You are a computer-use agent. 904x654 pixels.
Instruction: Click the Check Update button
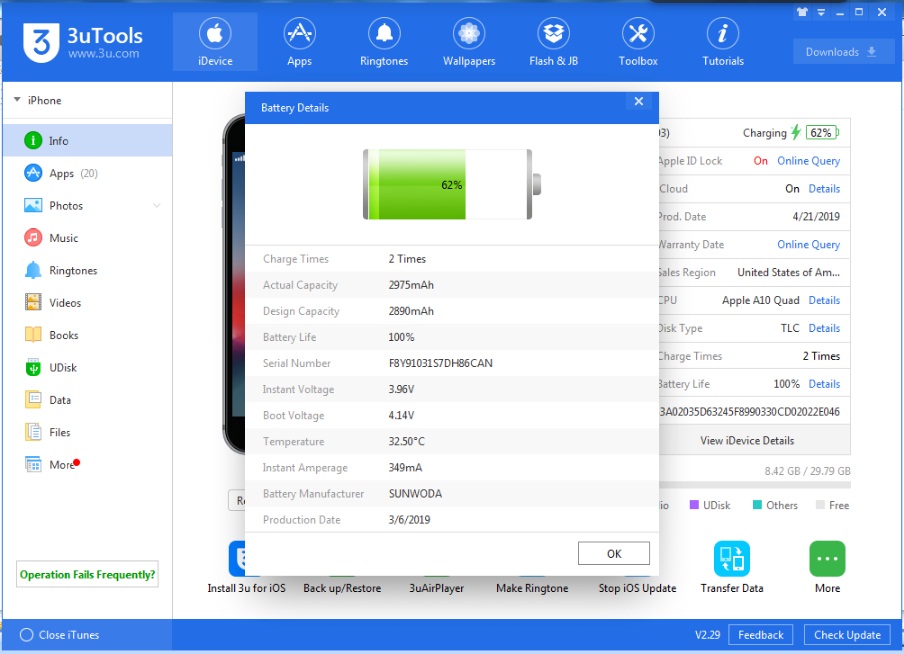pyautogui.click(x=847, y=635)
